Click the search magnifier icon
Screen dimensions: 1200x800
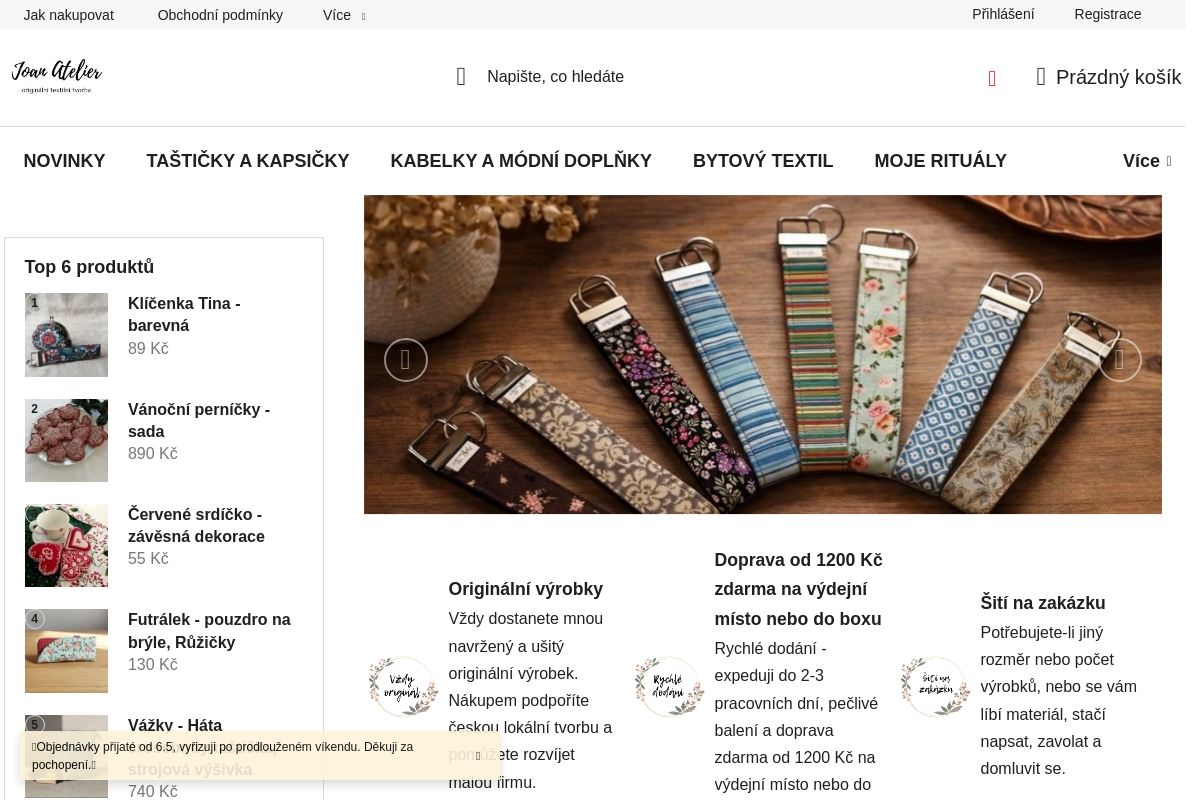[461, 77]
